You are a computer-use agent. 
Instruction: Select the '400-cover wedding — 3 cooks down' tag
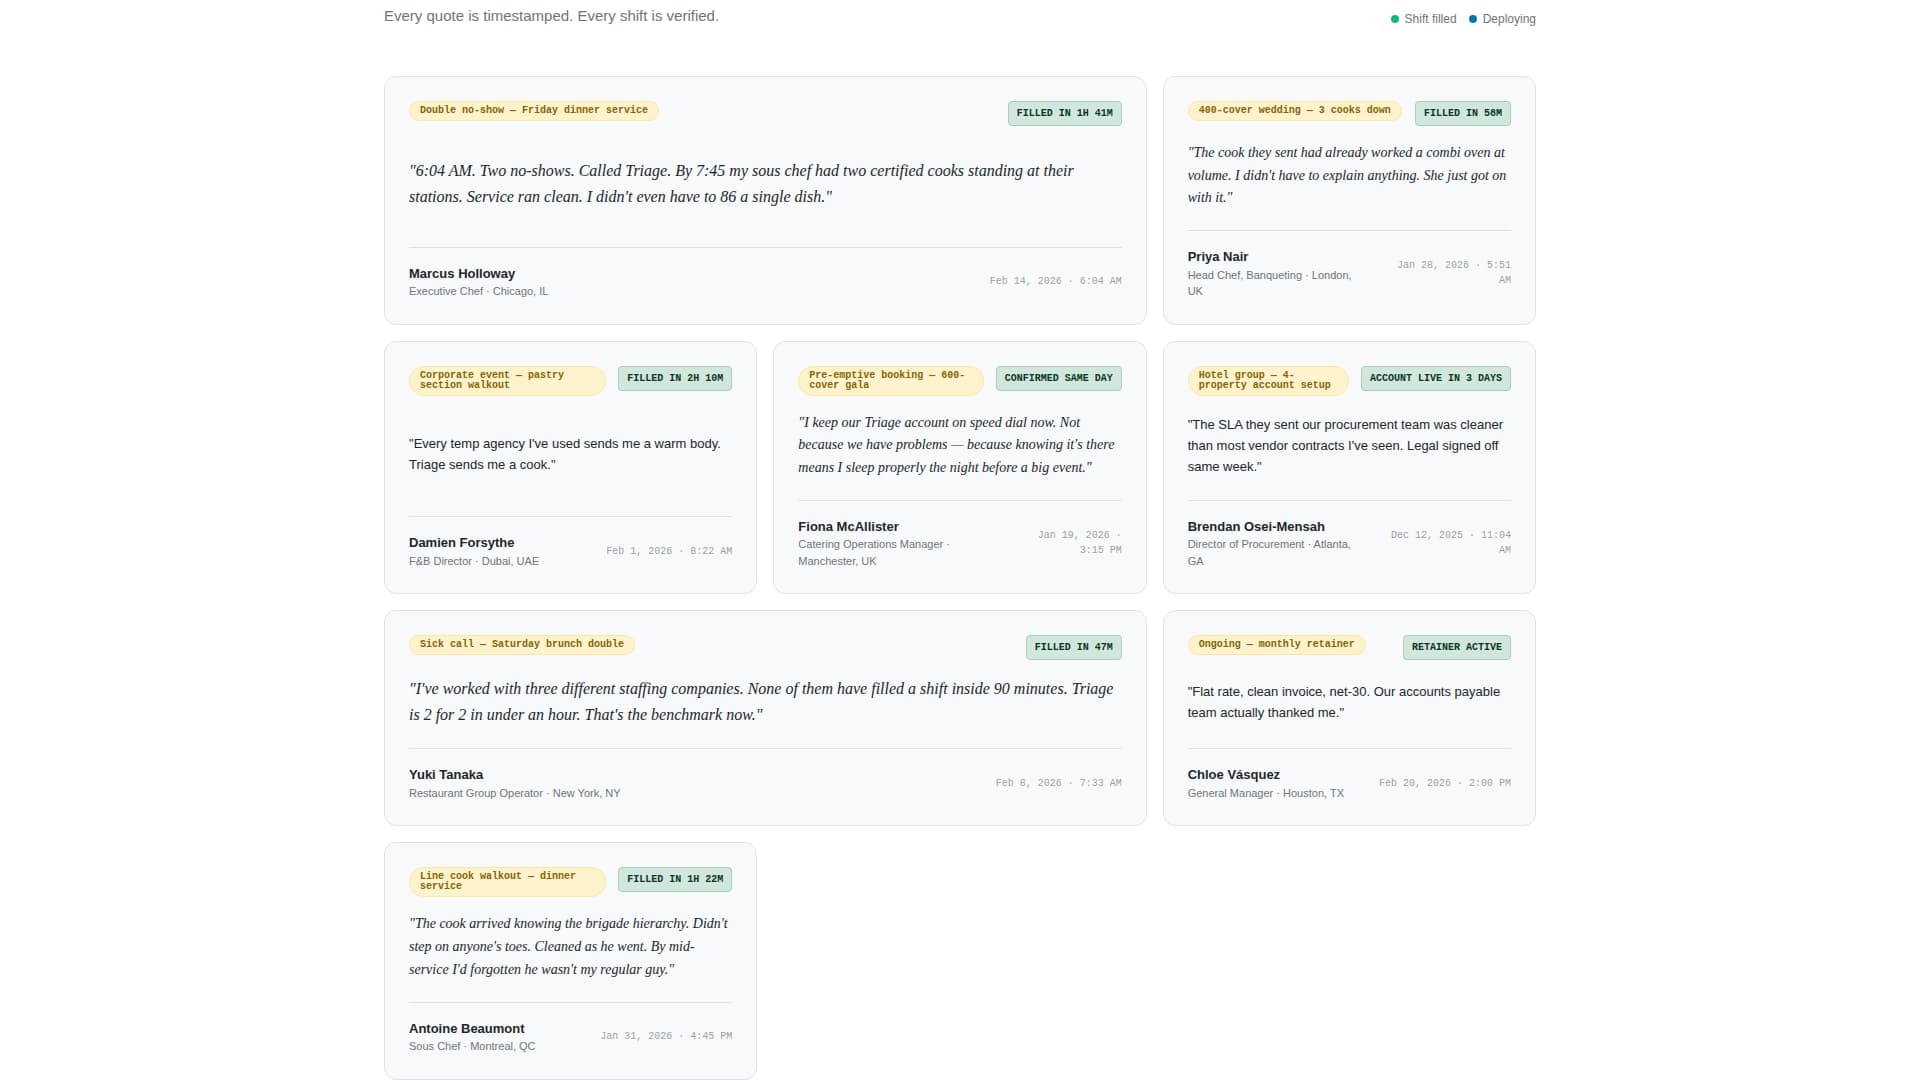[1295, 110]
